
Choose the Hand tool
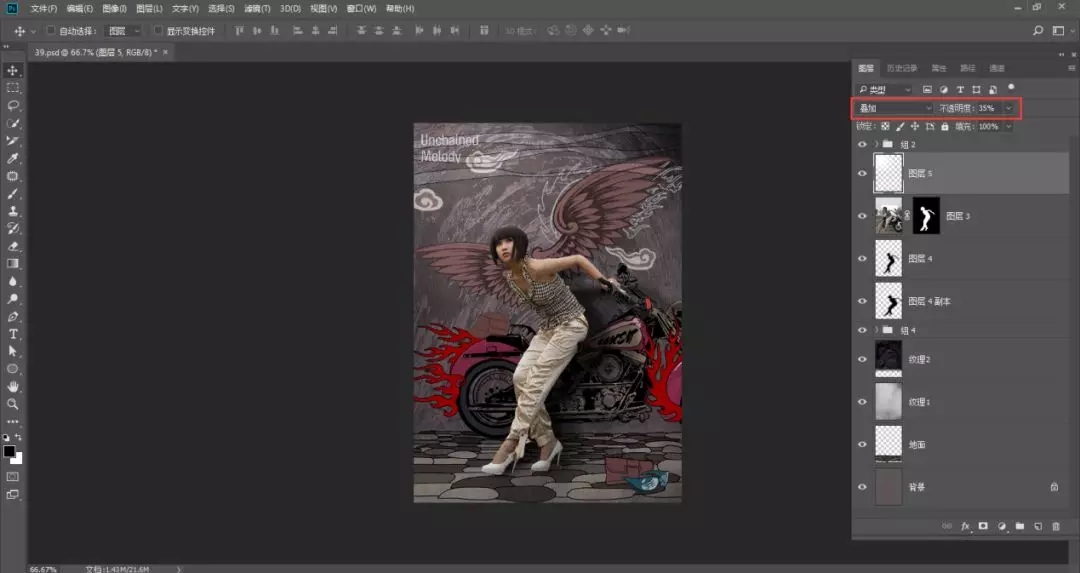13,386
